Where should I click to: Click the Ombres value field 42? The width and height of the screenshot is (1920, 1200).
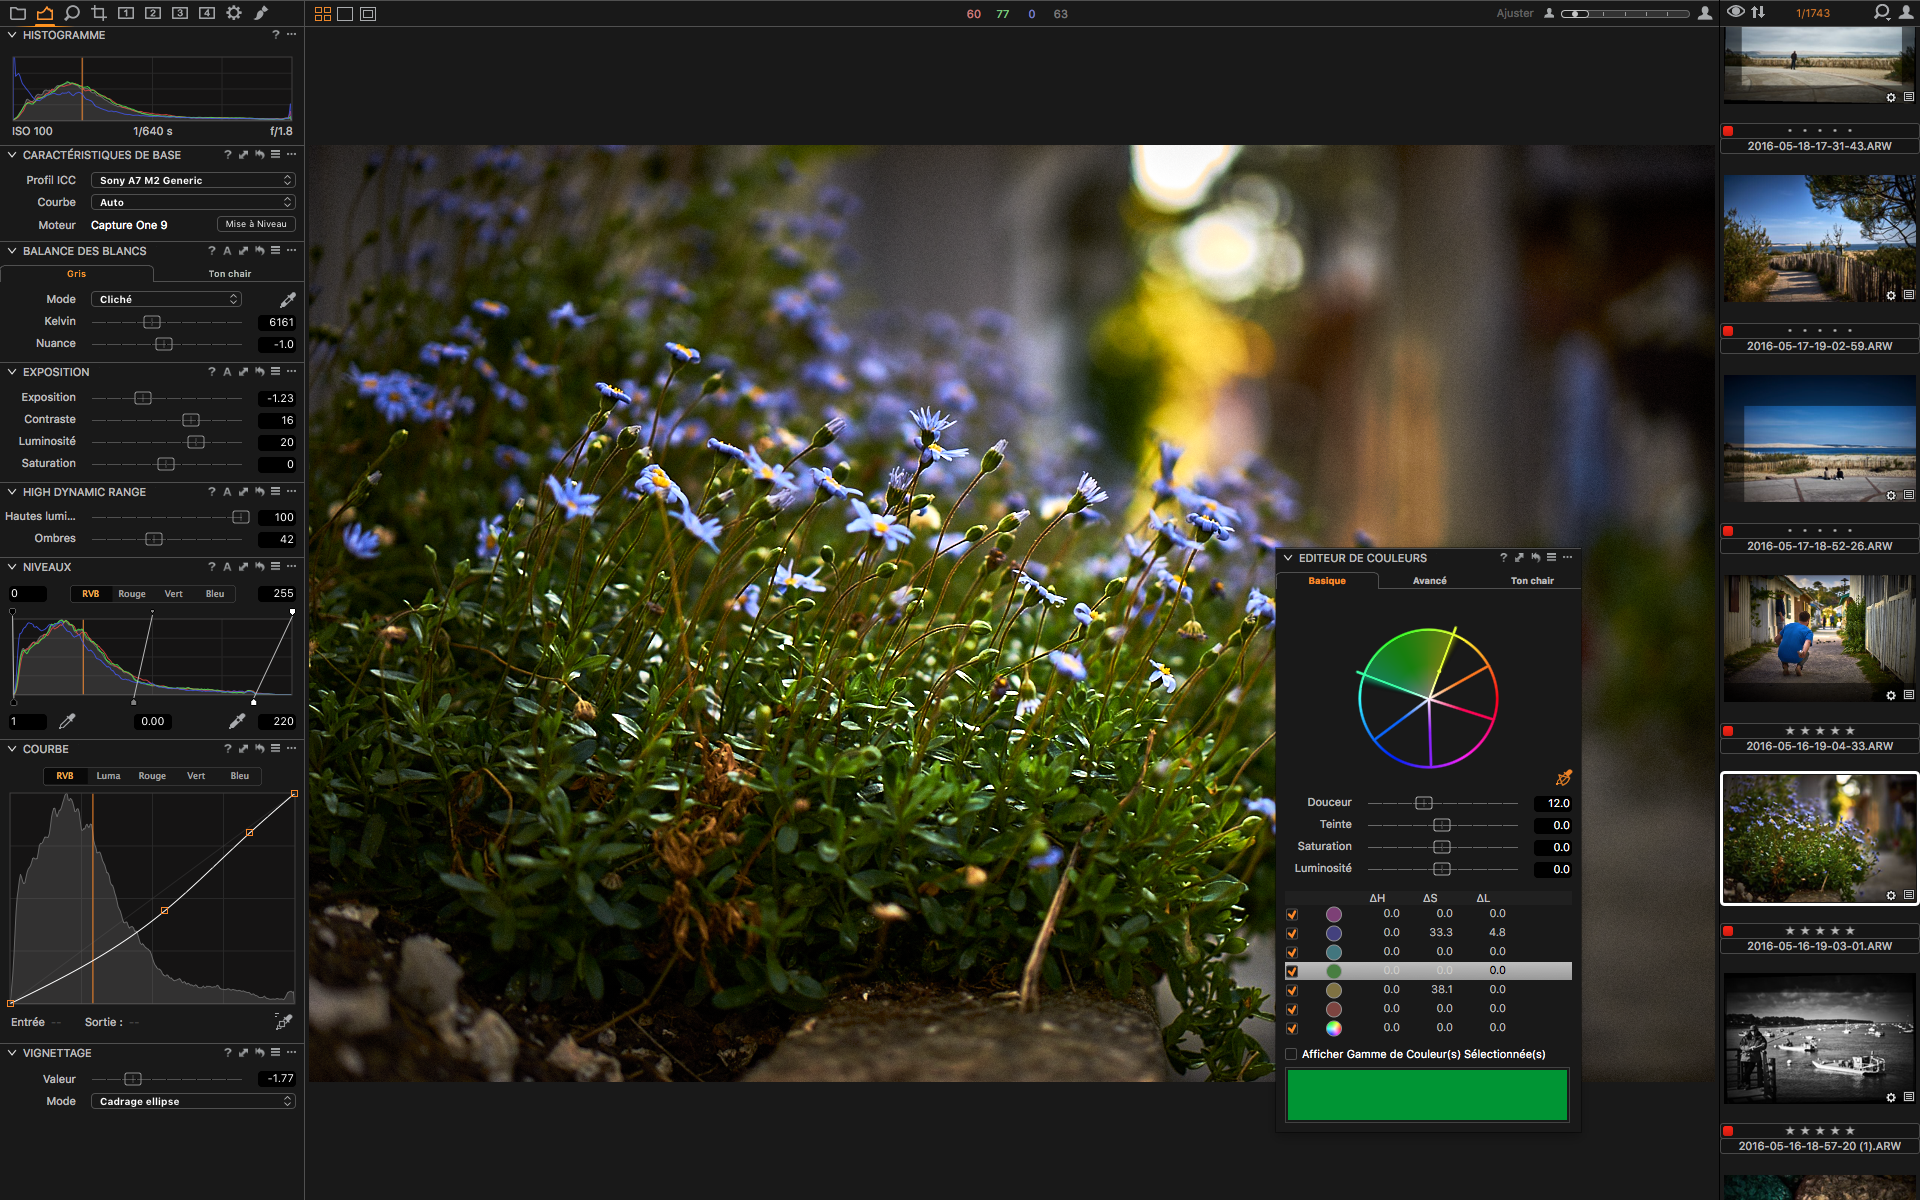[277, 539]
